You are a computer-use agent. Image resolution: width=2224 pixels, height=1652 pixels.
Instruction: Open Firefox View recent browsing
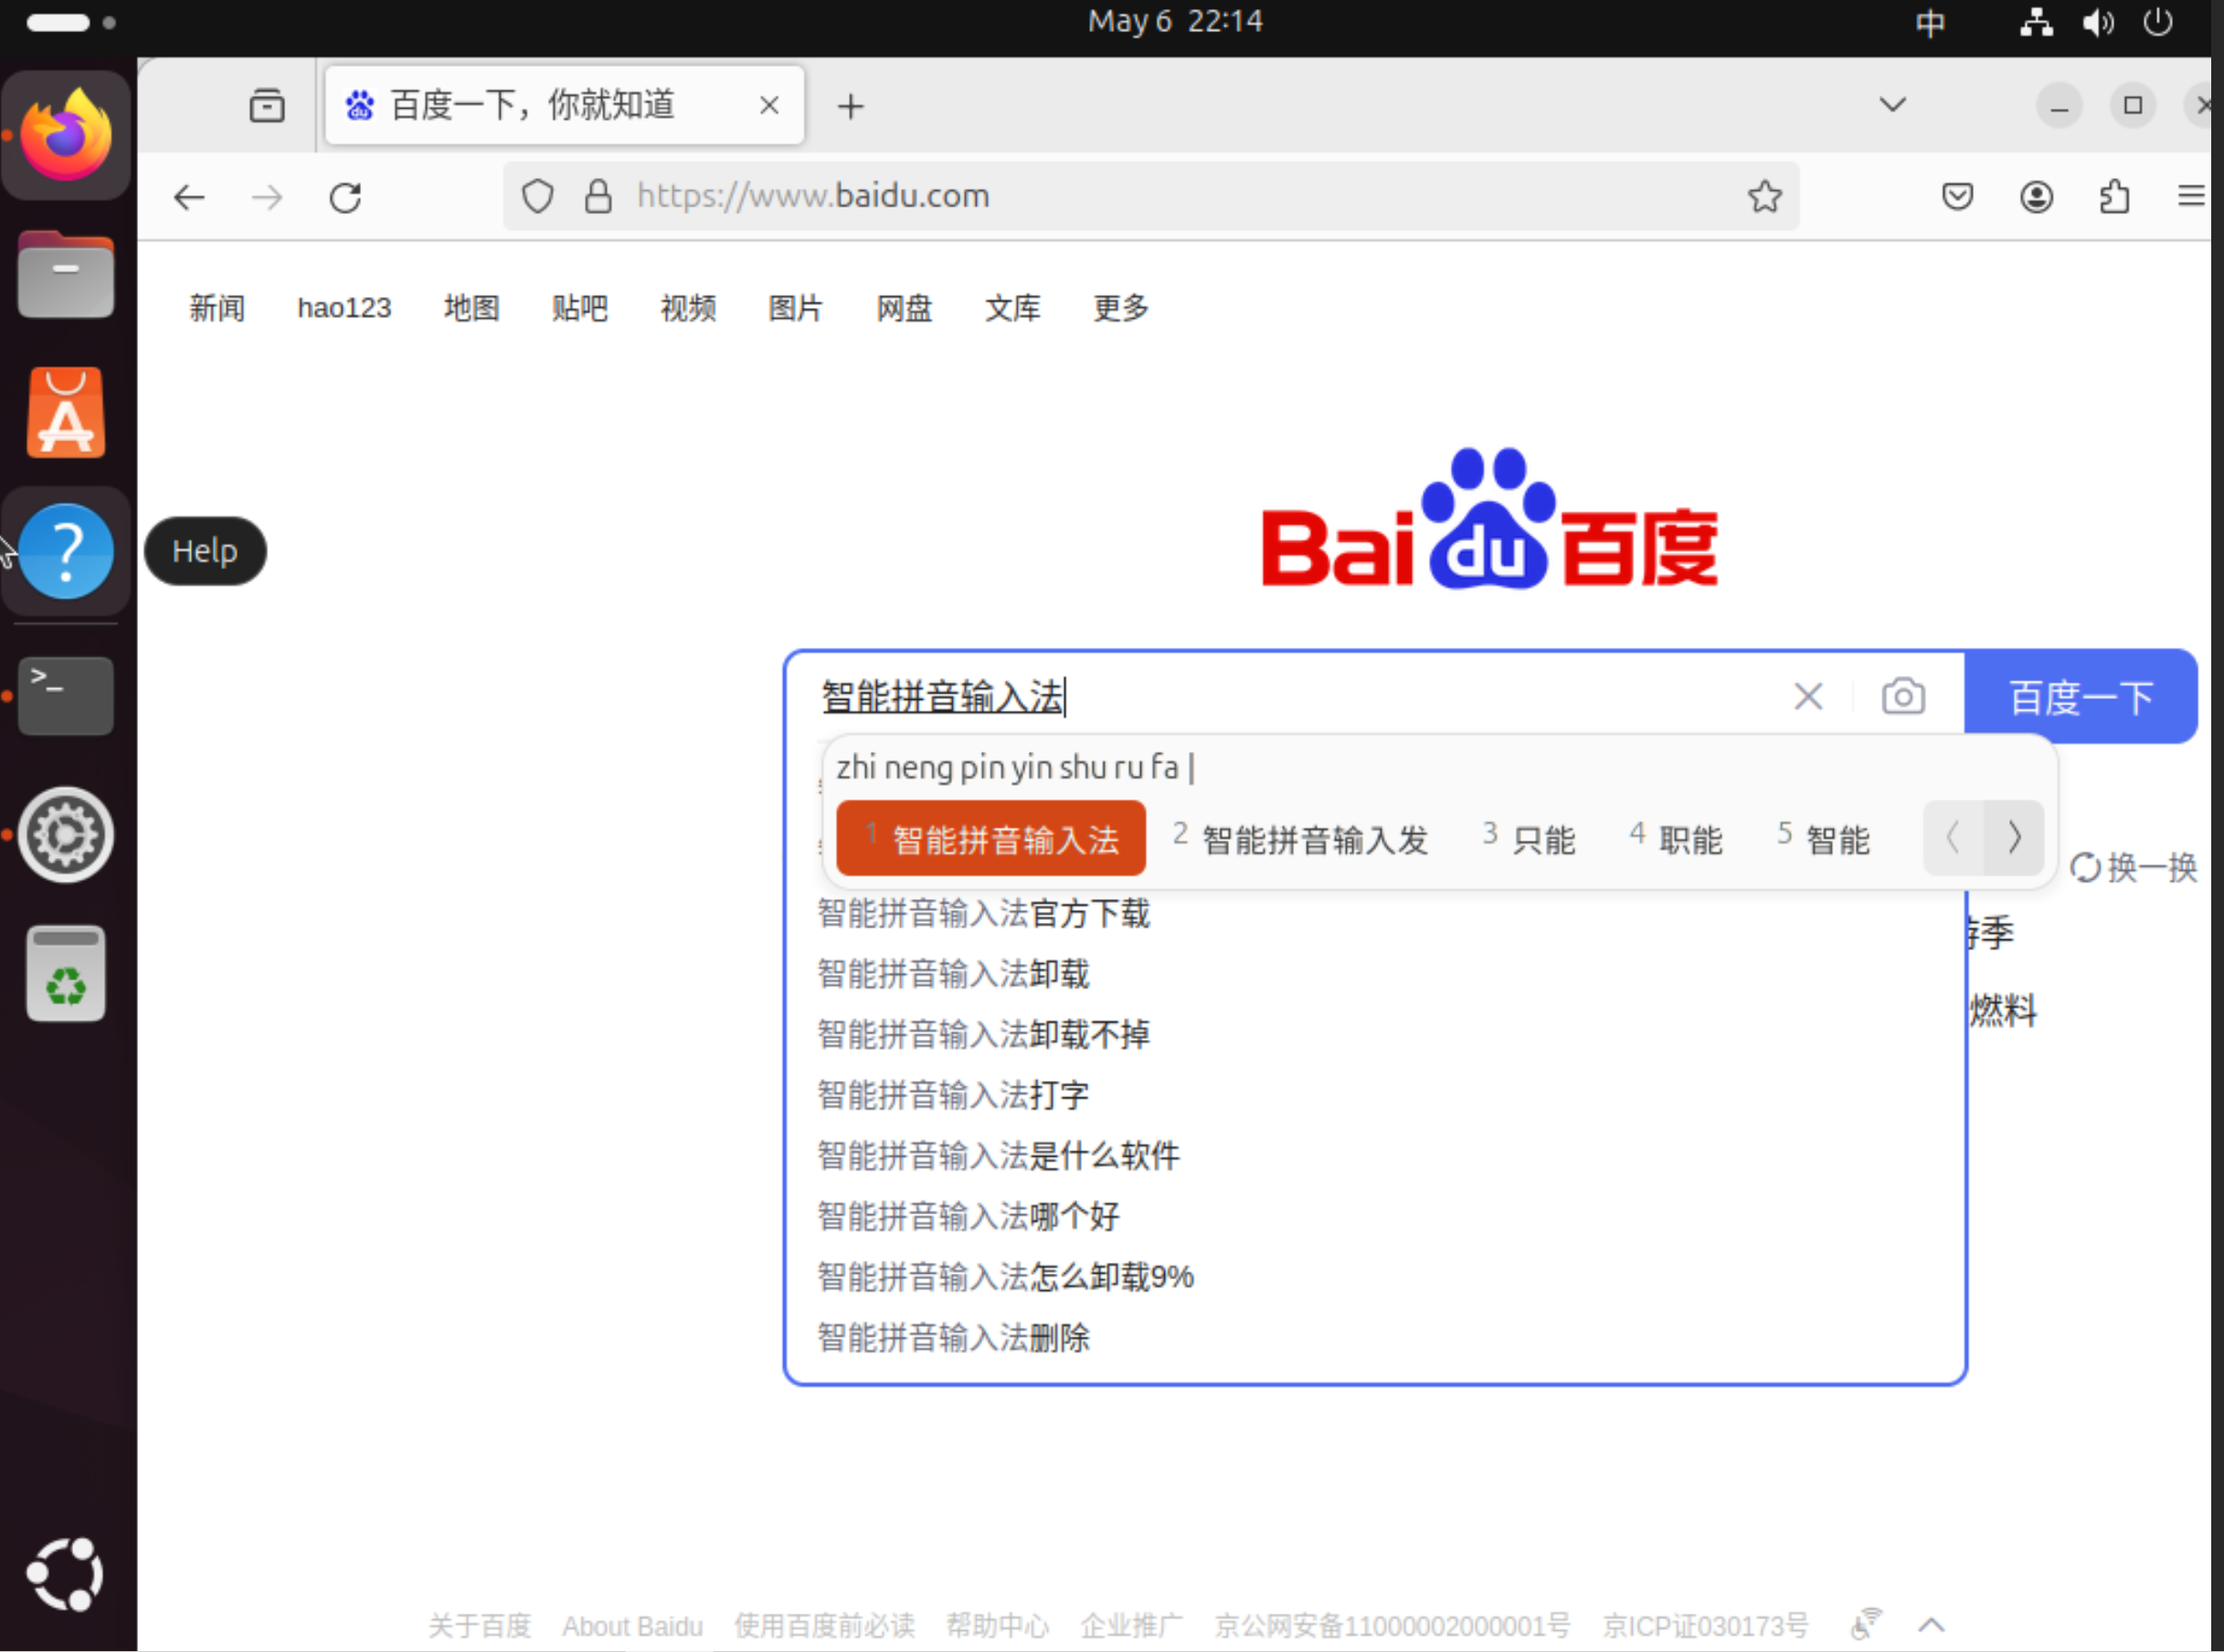click(x=267, y=105)
